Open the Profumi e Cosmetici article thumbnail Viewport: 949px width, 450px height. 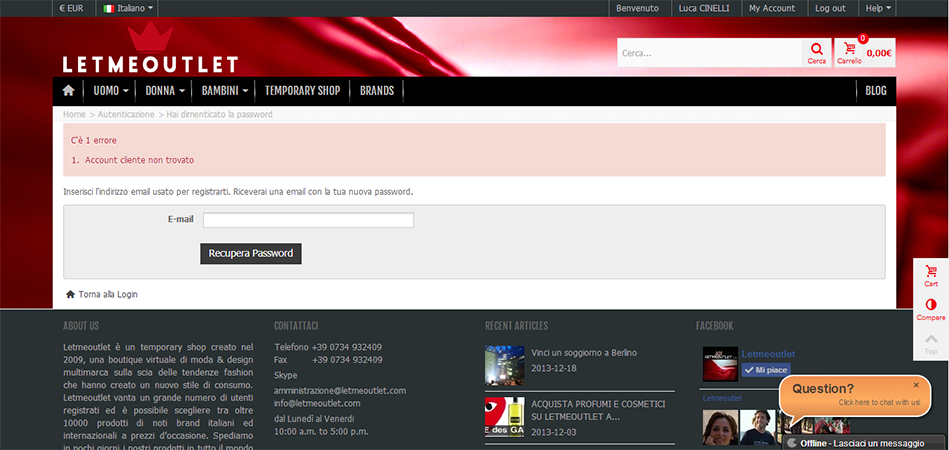click(504, 417)
